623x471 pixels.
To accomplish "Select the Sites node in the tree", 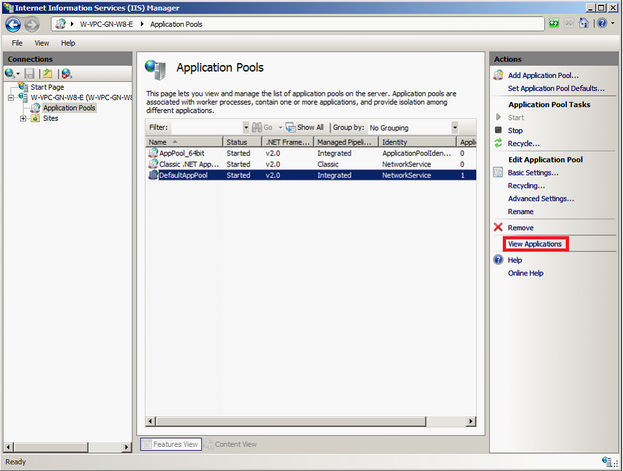I will pyautogui.click(x=50, y=118).
